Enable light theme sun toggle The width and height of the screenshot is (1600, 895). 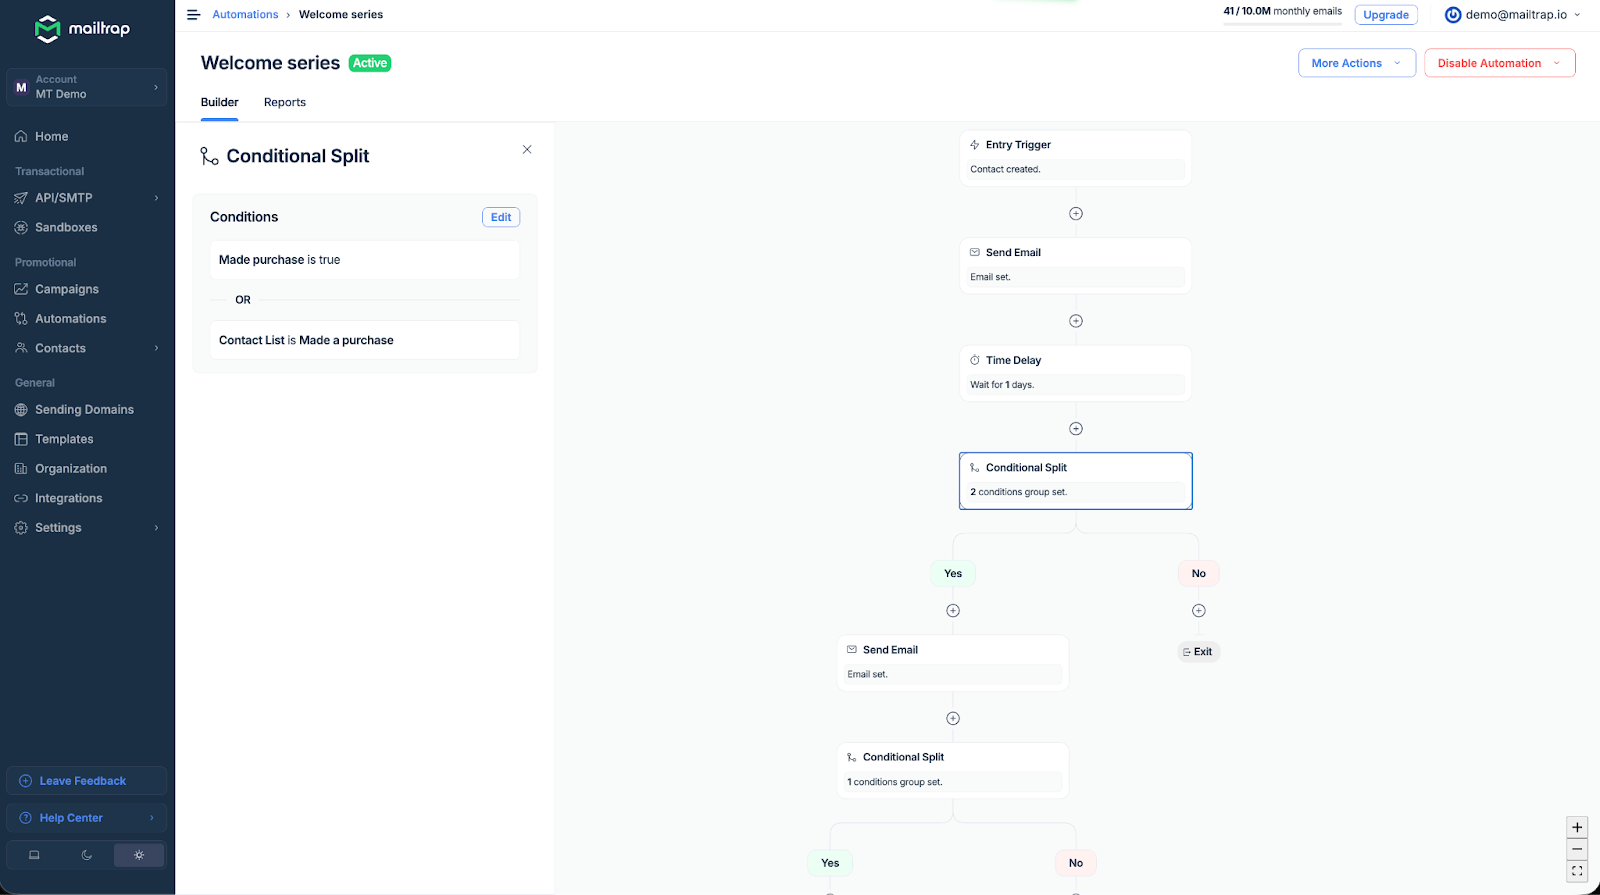(x=139, y=855)
